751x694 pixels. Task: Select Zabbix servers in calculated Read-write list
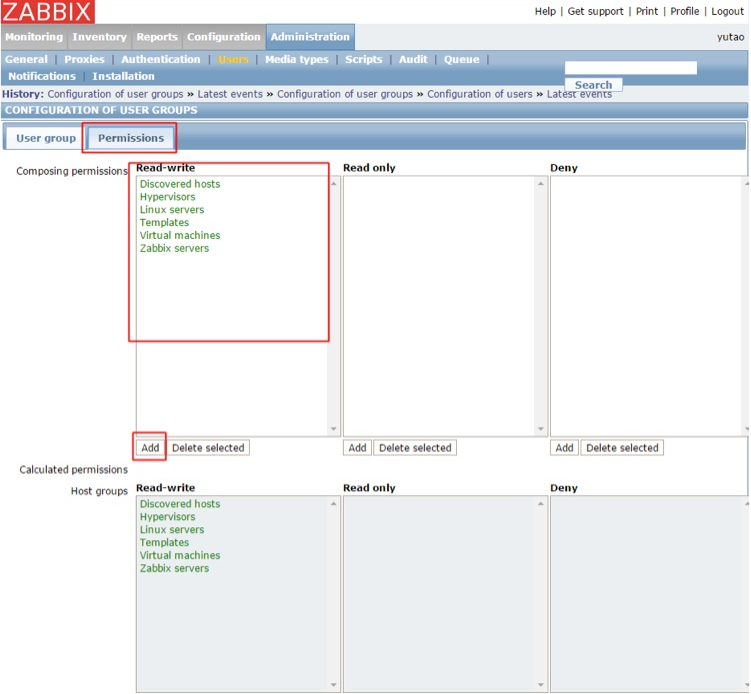click(174, 568)
